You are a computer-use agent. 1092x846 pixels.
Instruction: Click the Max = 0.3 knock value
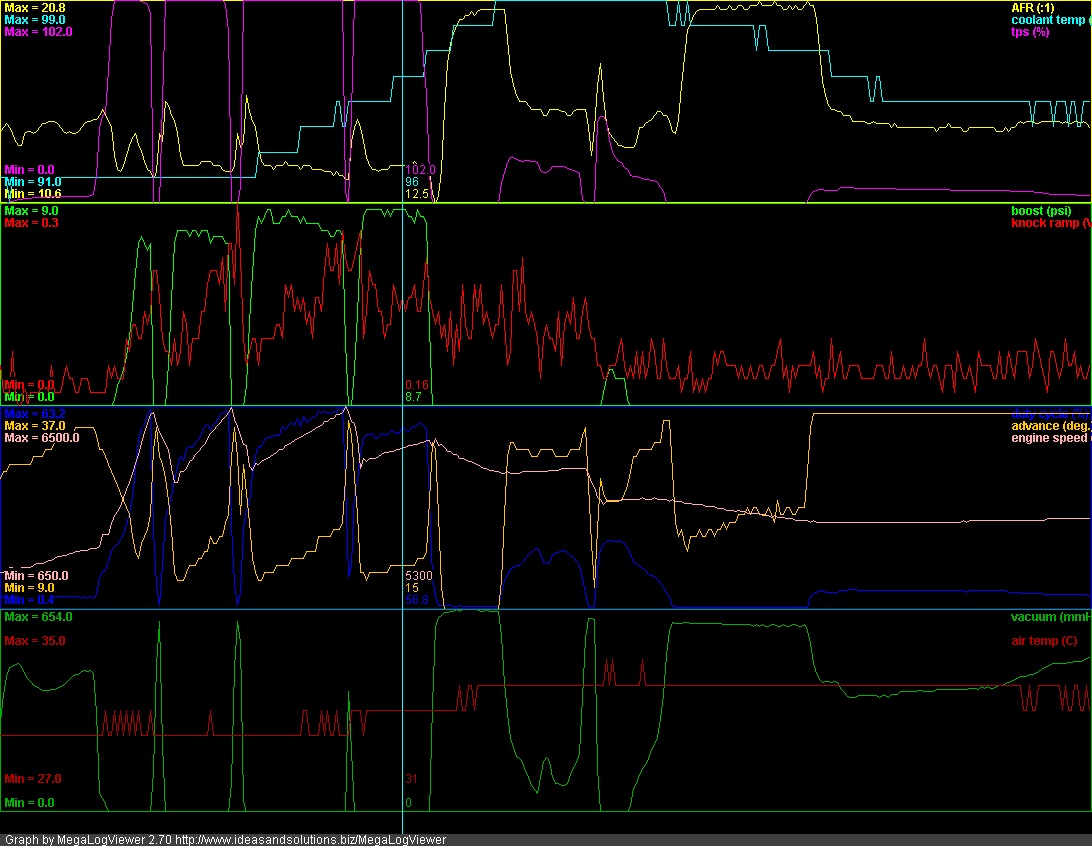click(x=31, y=223)
